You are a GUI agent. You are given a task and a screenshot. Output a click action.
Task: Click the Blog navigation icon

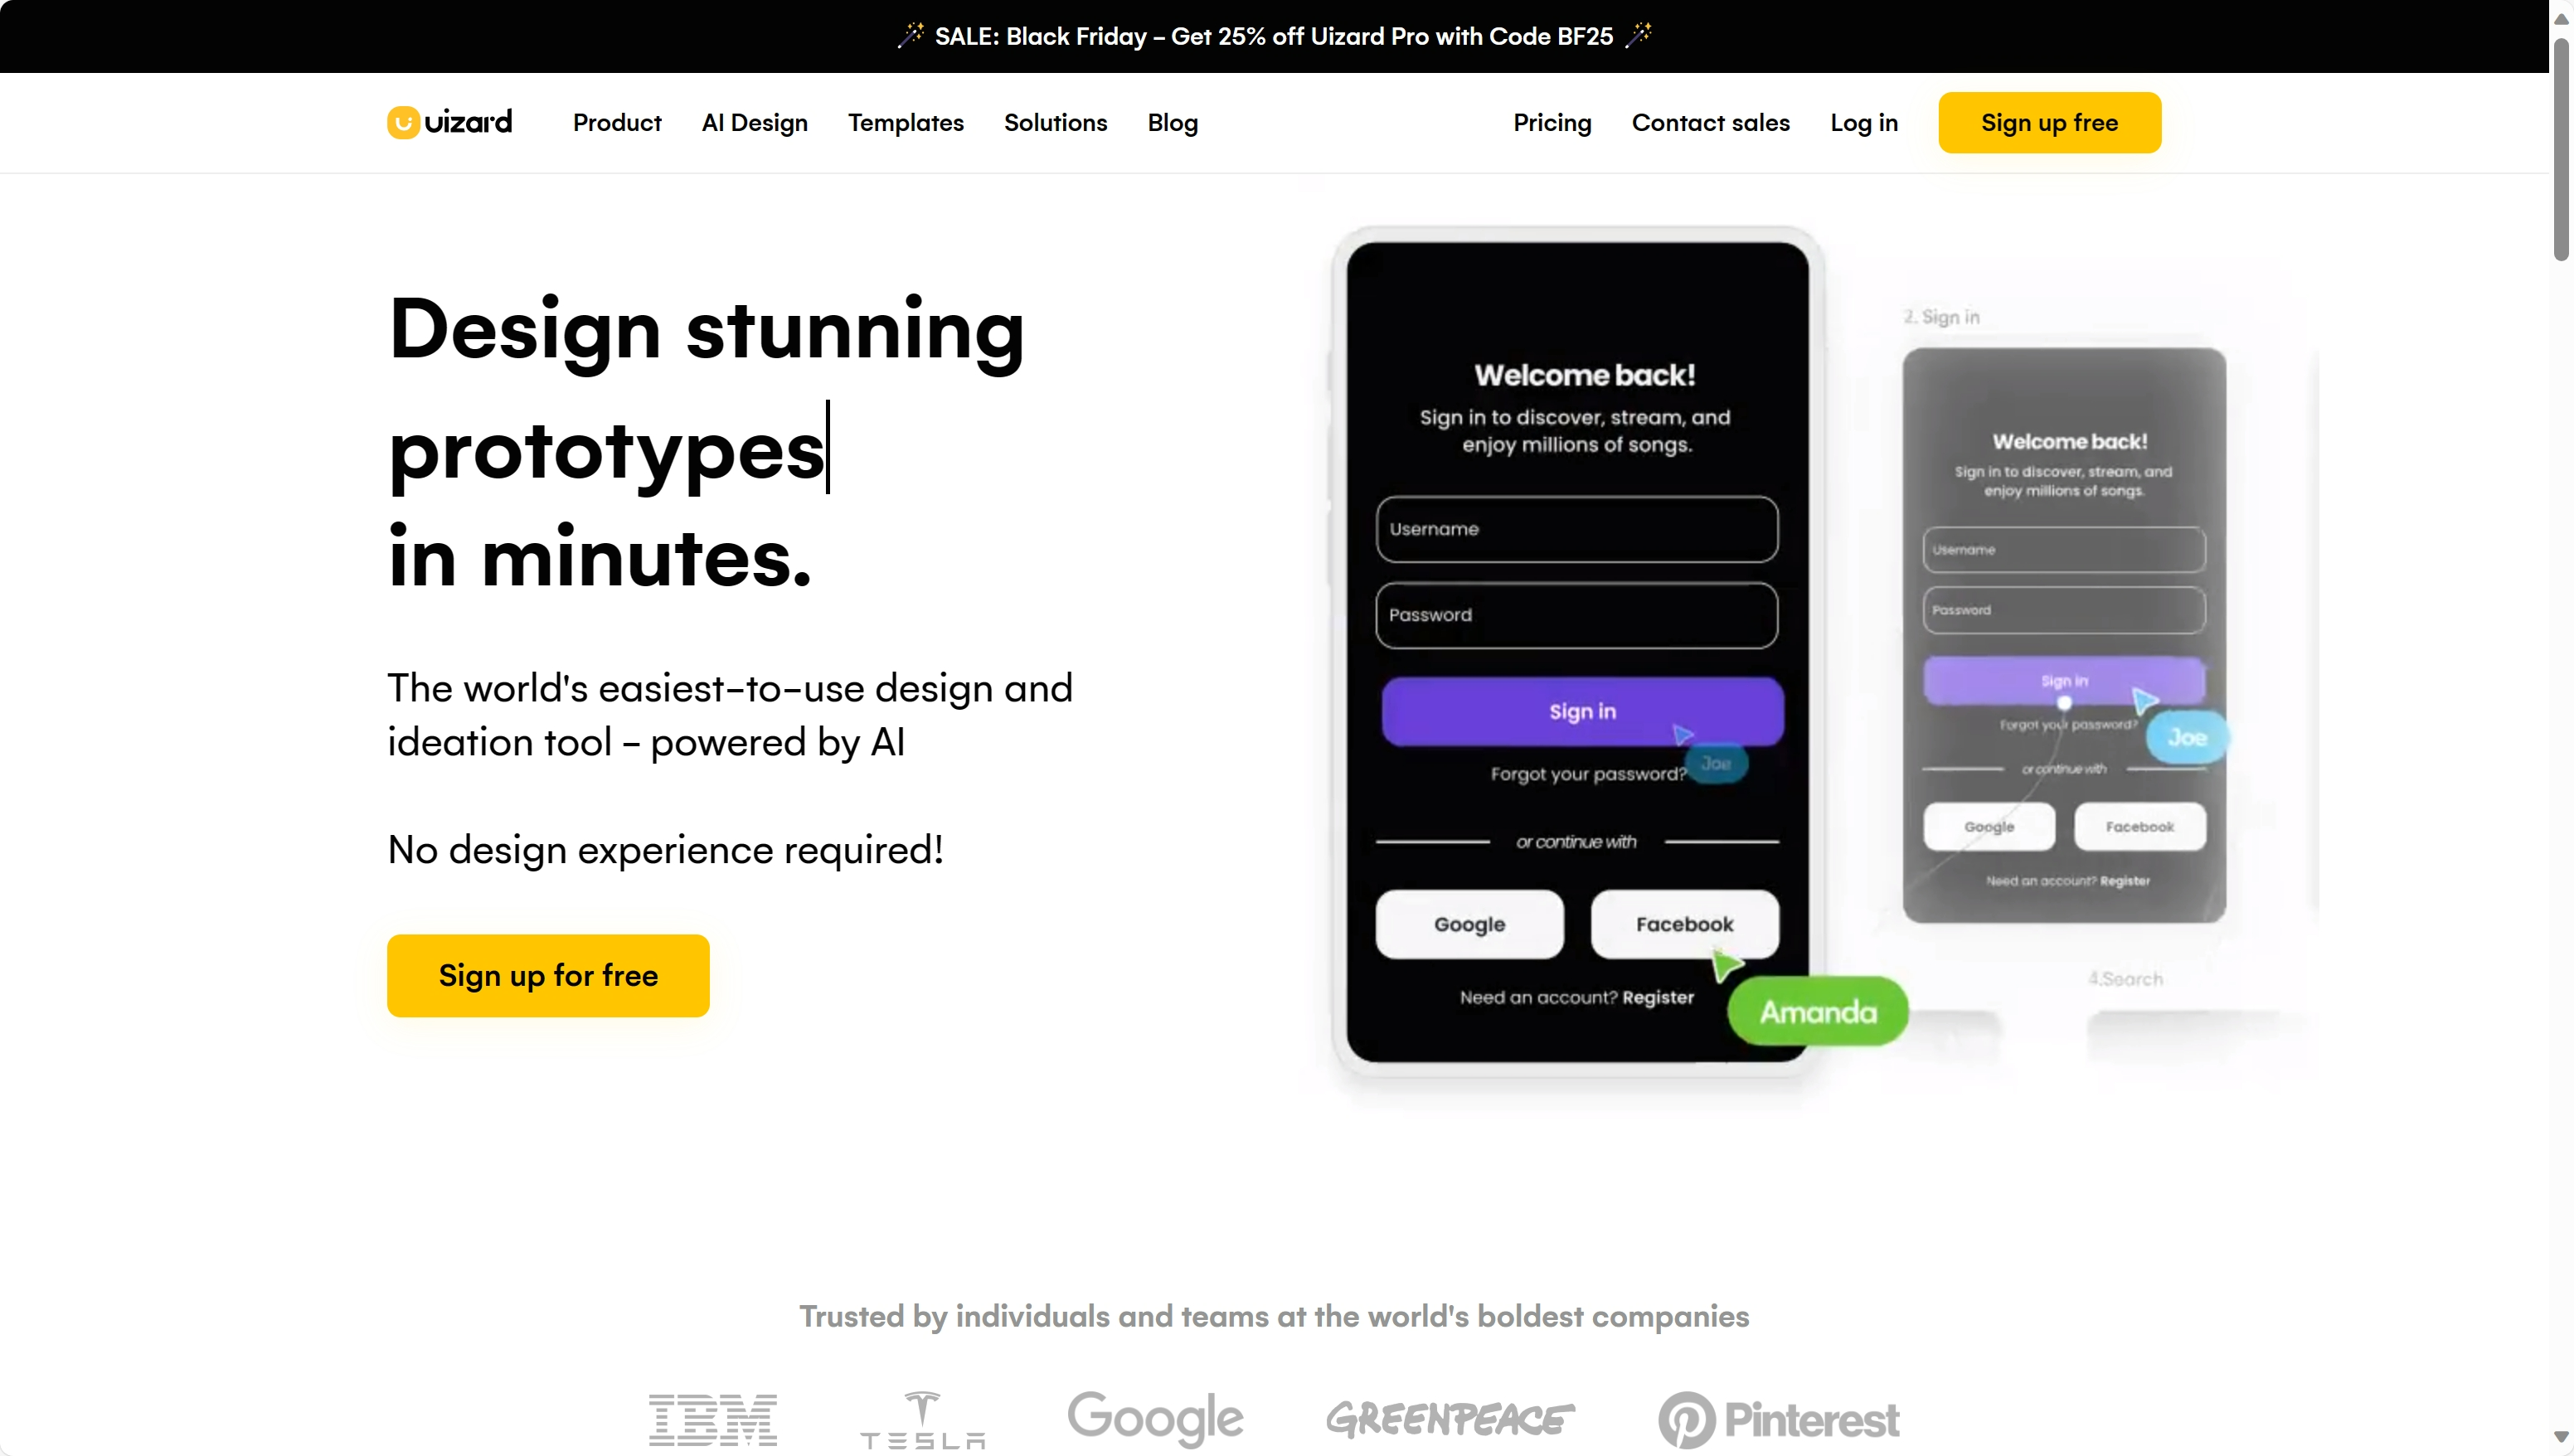(1172, 122)
